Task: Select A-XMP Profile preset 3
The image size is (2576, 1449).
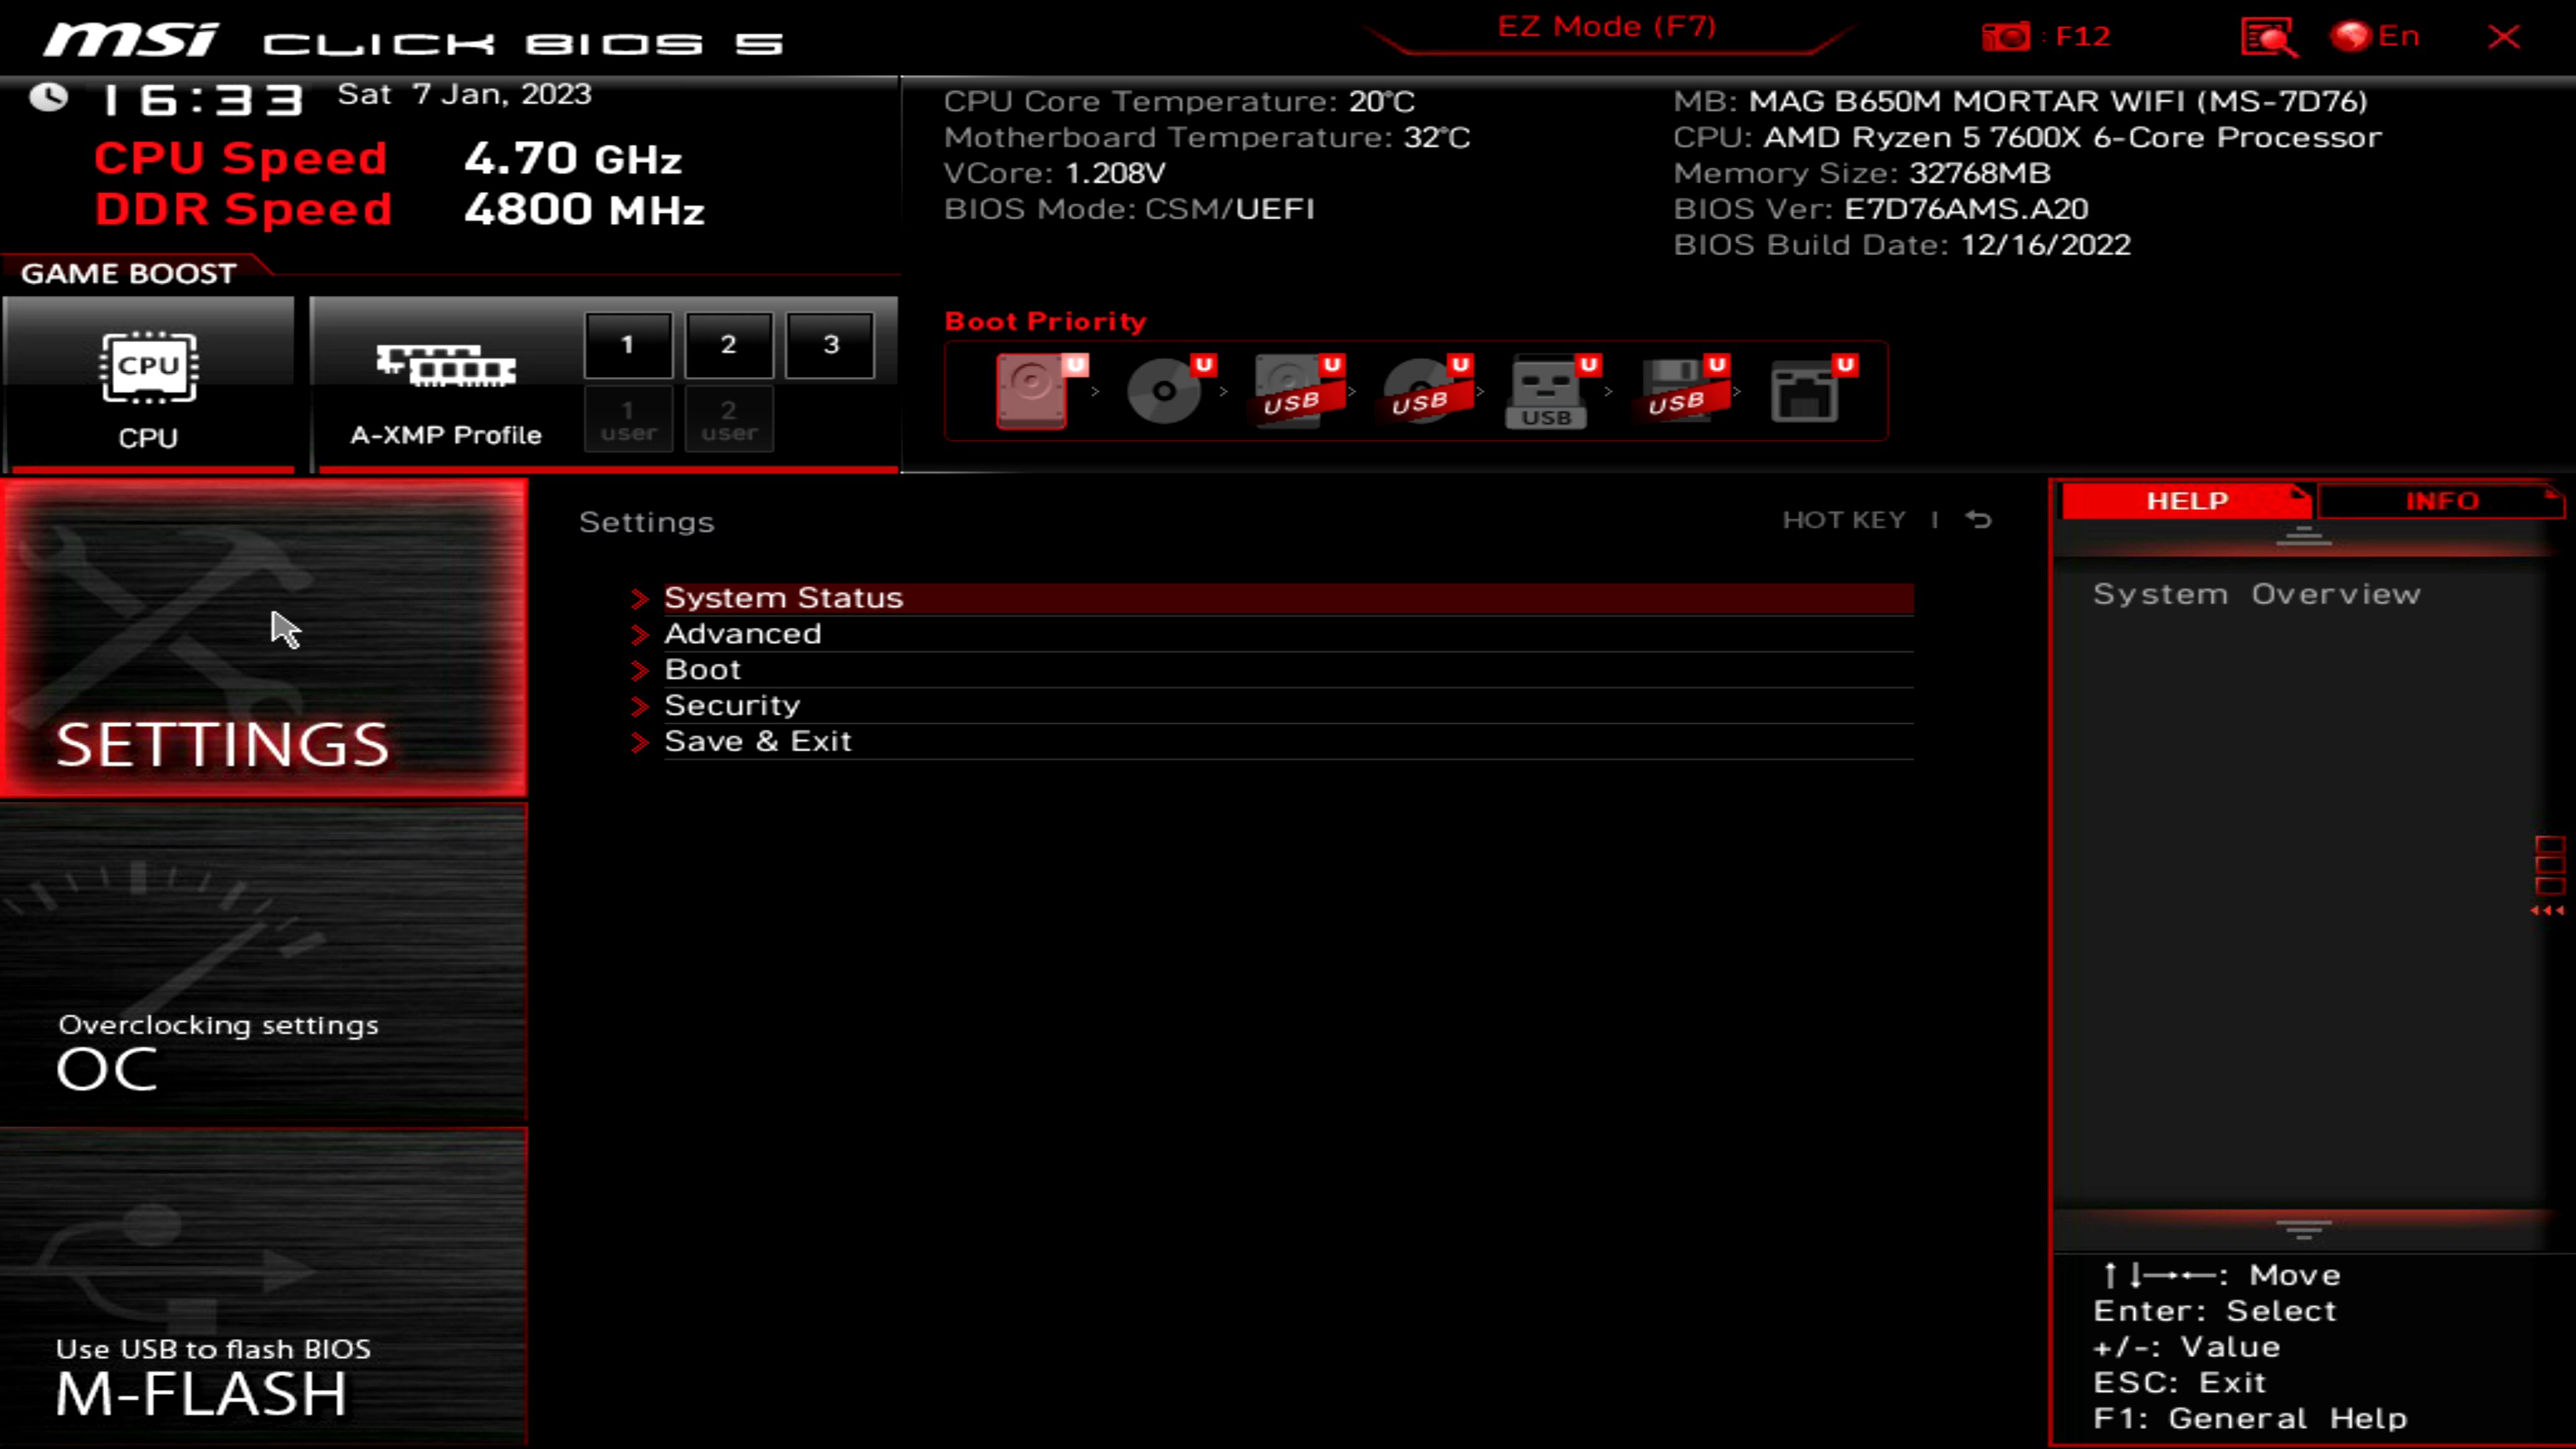Action: pyautogui.click(x=830, y=345)
